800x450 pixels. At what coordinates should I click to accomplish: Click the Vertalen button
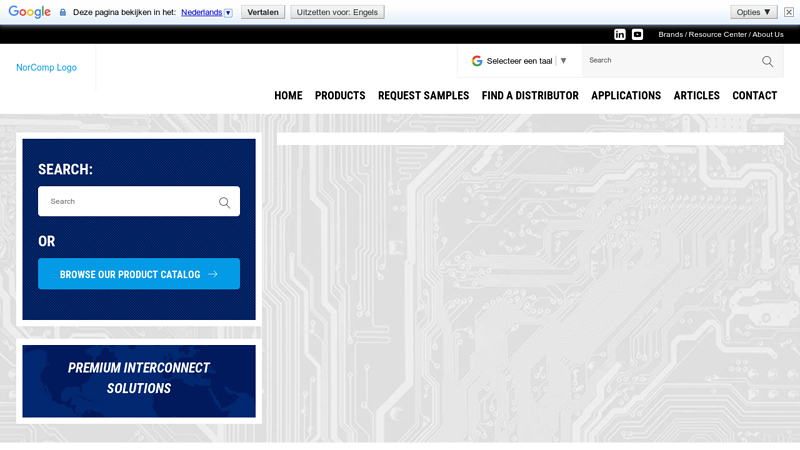[263, 12]
